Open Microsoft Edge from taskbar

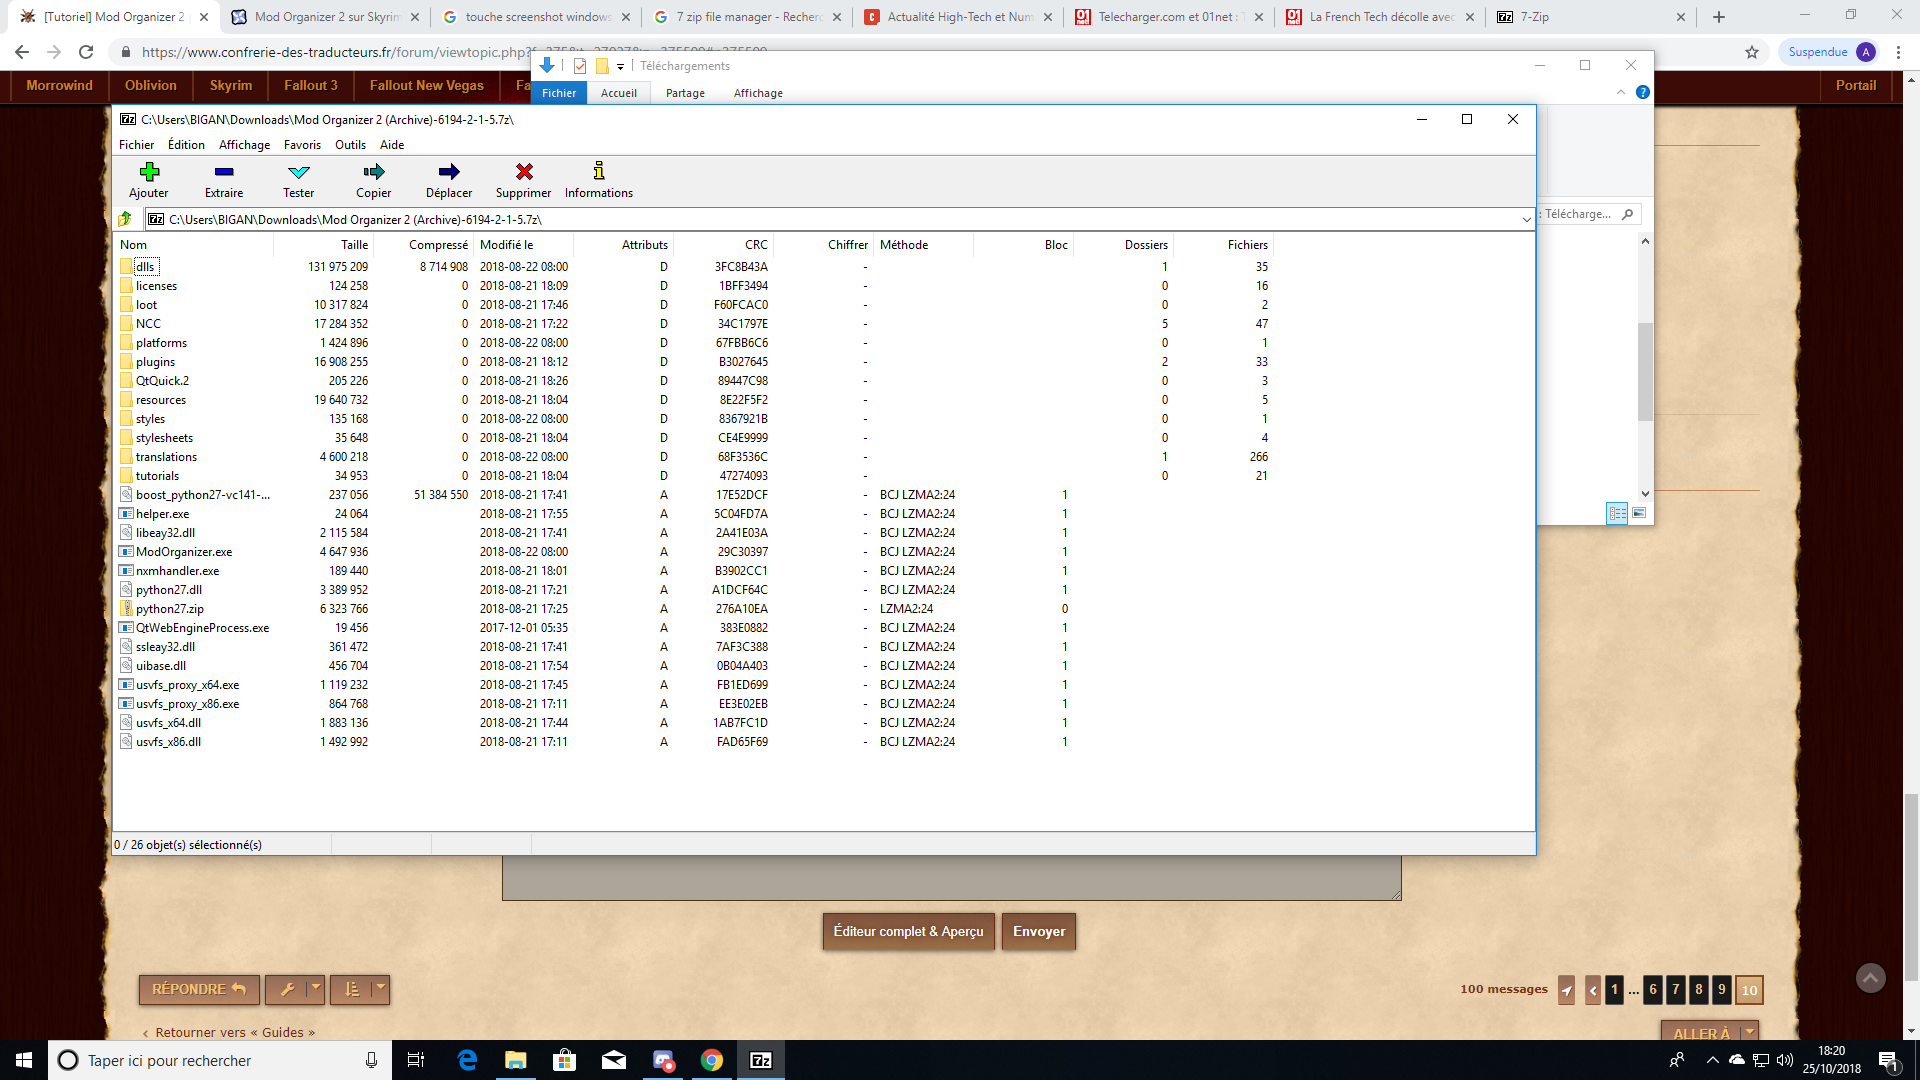pos(467,1060)
